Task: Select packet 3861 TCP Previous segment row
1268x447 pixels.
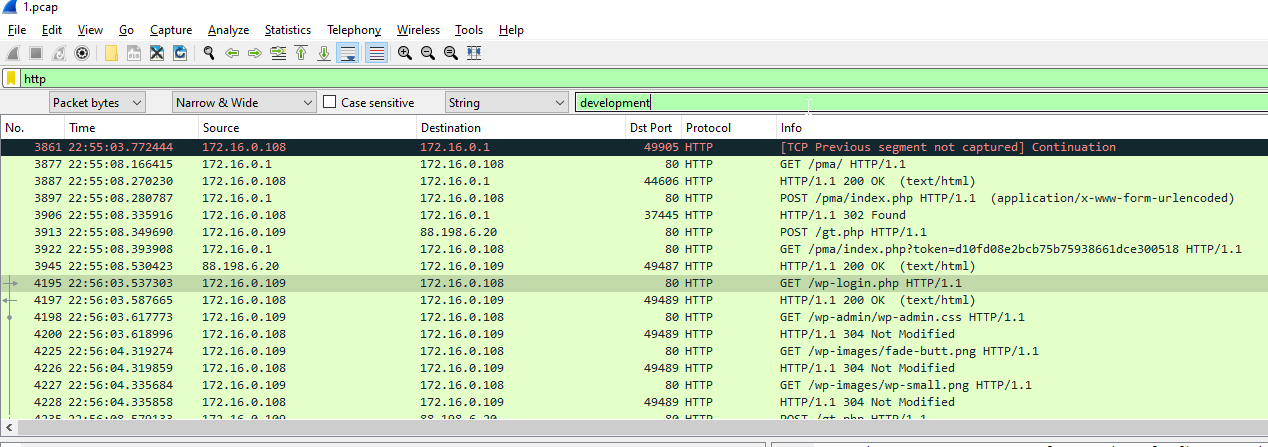Action: [x=634, y=147]
